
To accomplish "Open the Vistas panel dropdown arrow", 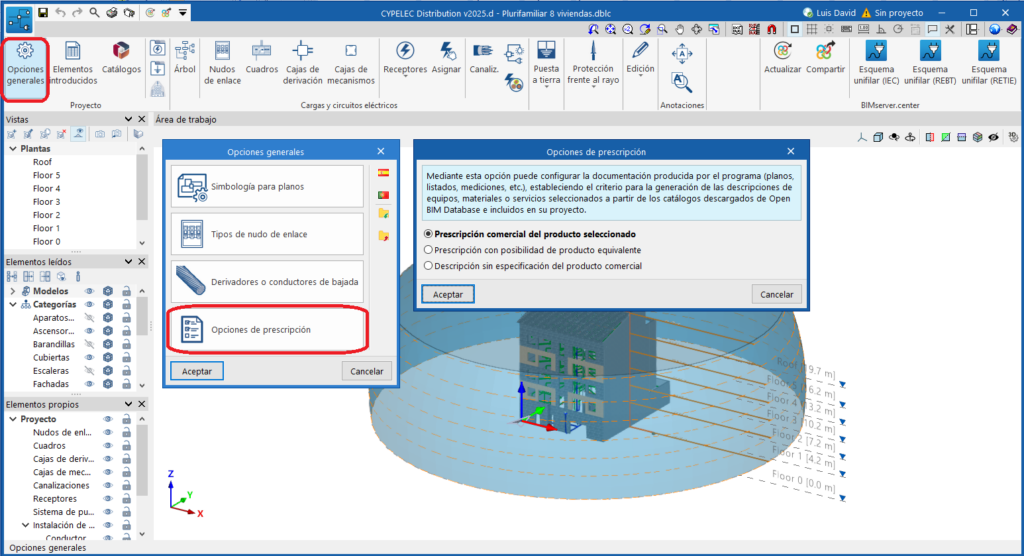I will click(128, 119).
